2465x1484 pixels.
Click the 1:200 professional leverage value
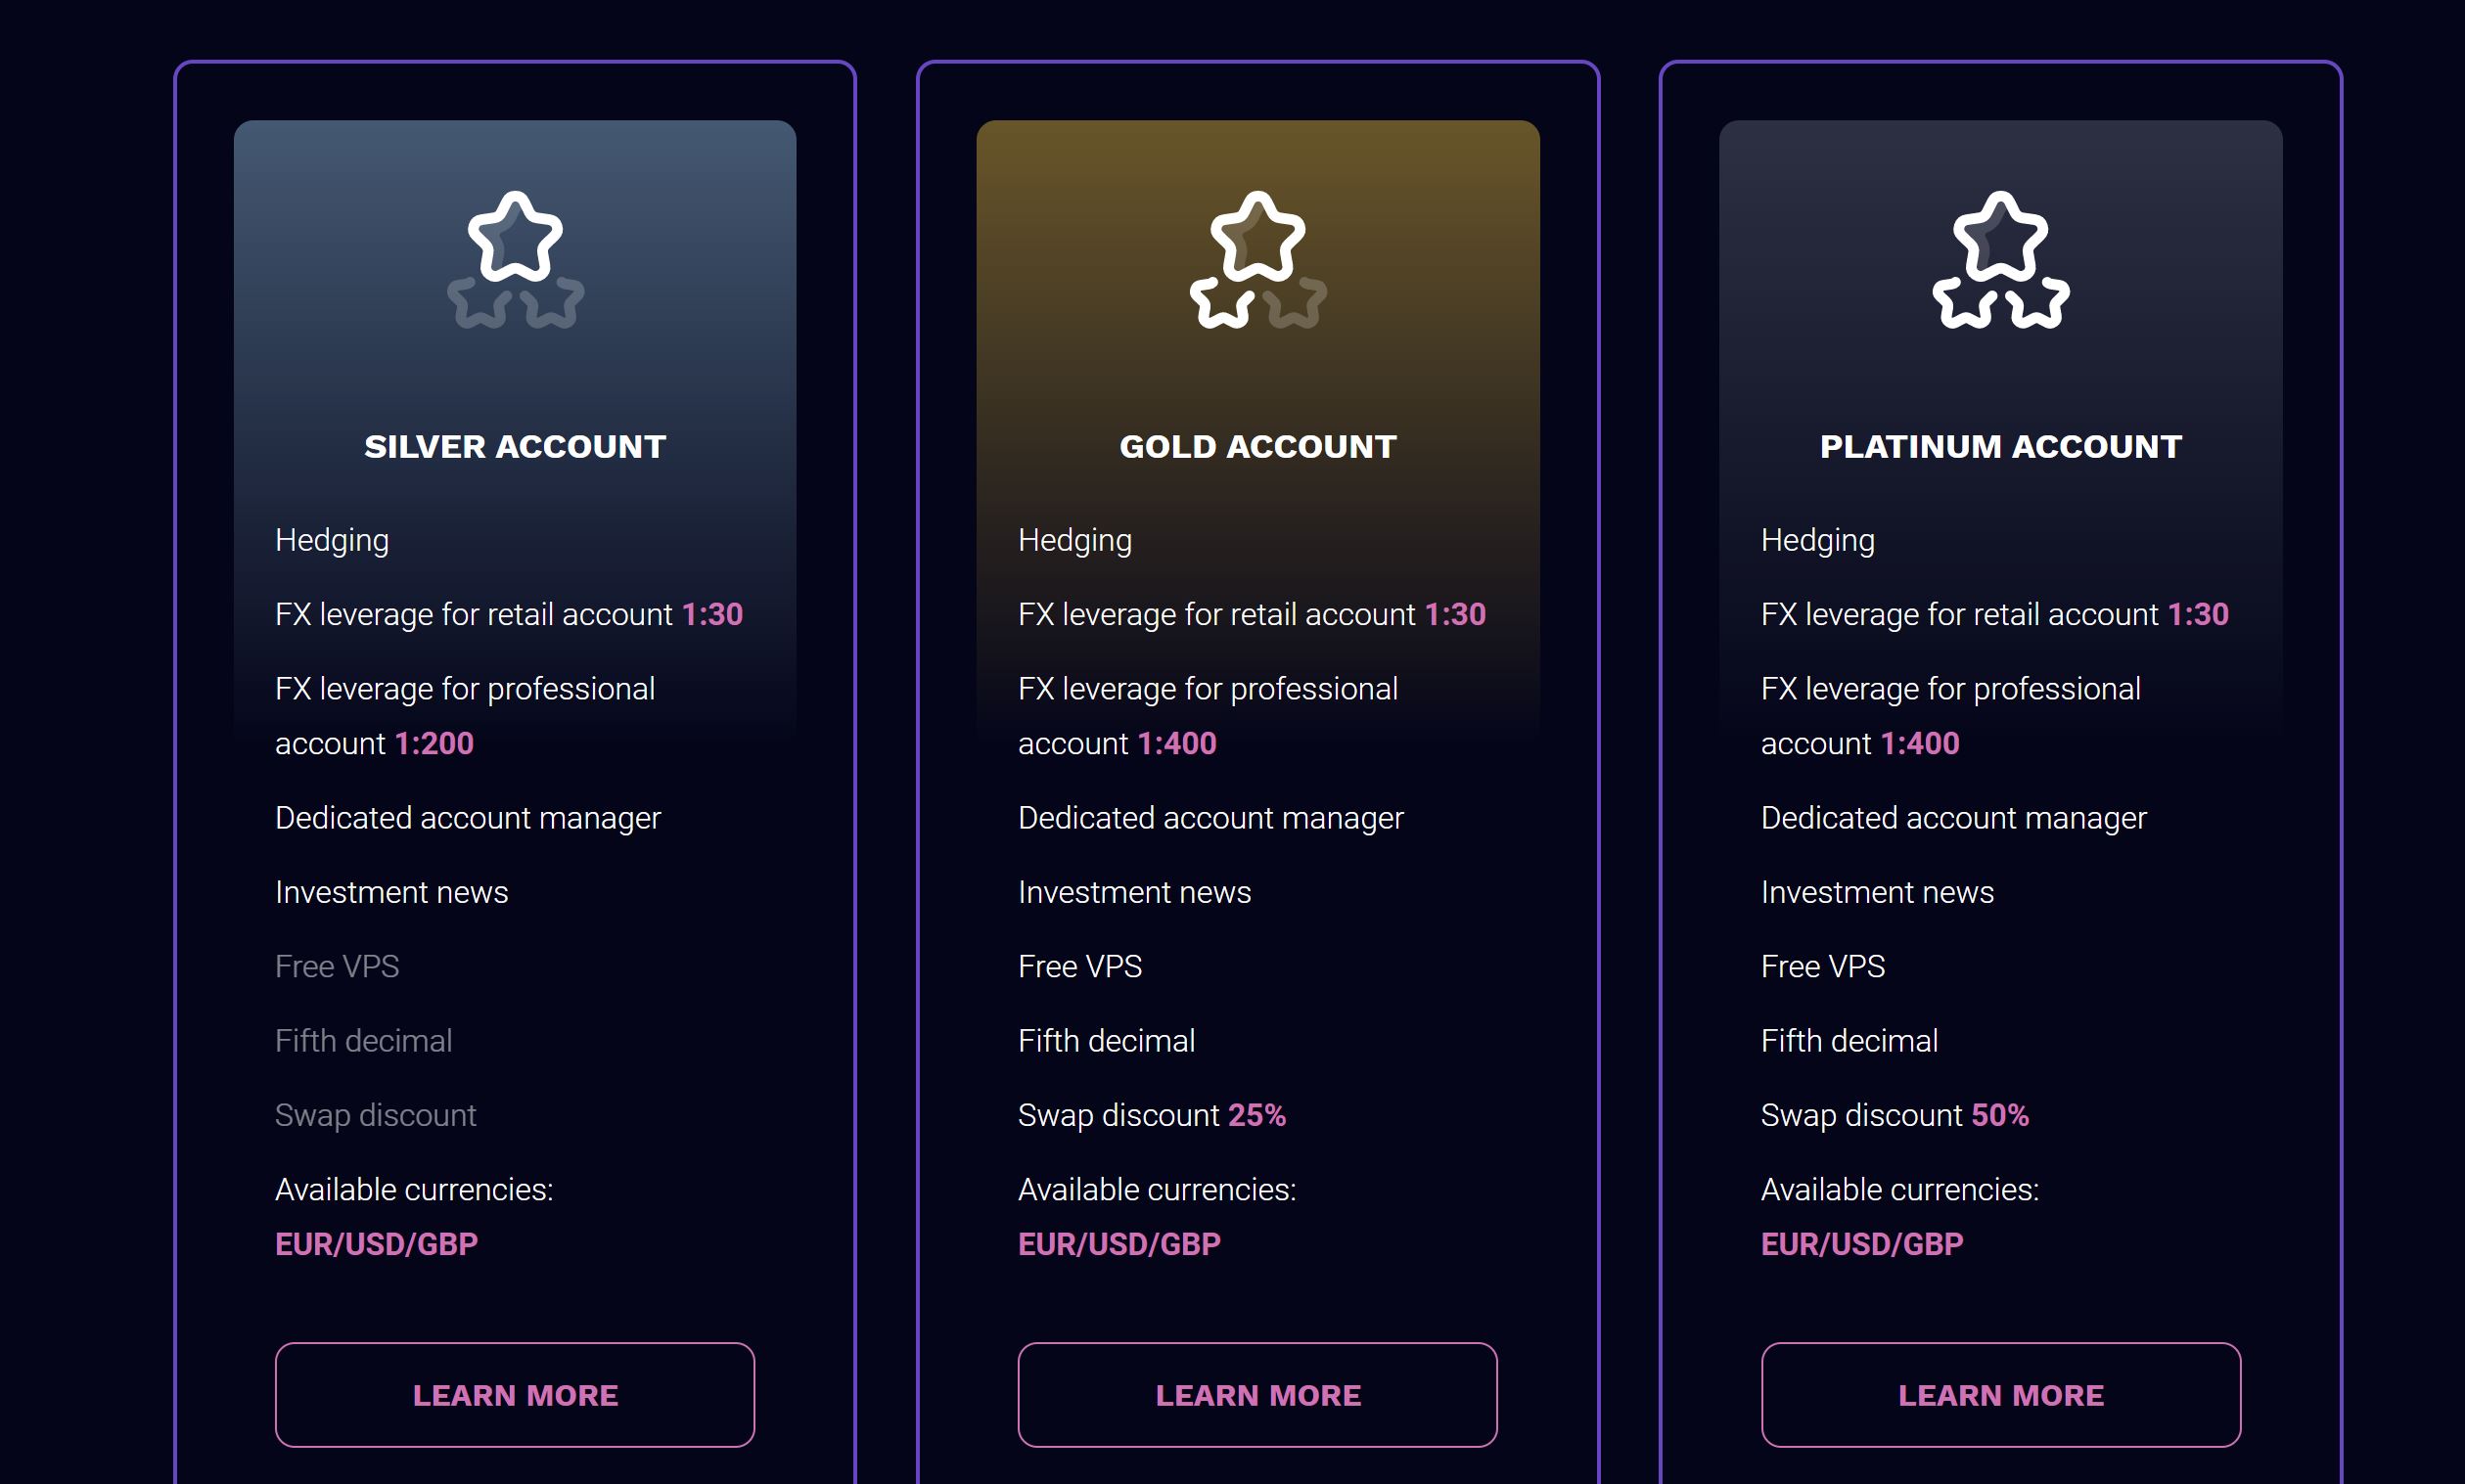434,743
